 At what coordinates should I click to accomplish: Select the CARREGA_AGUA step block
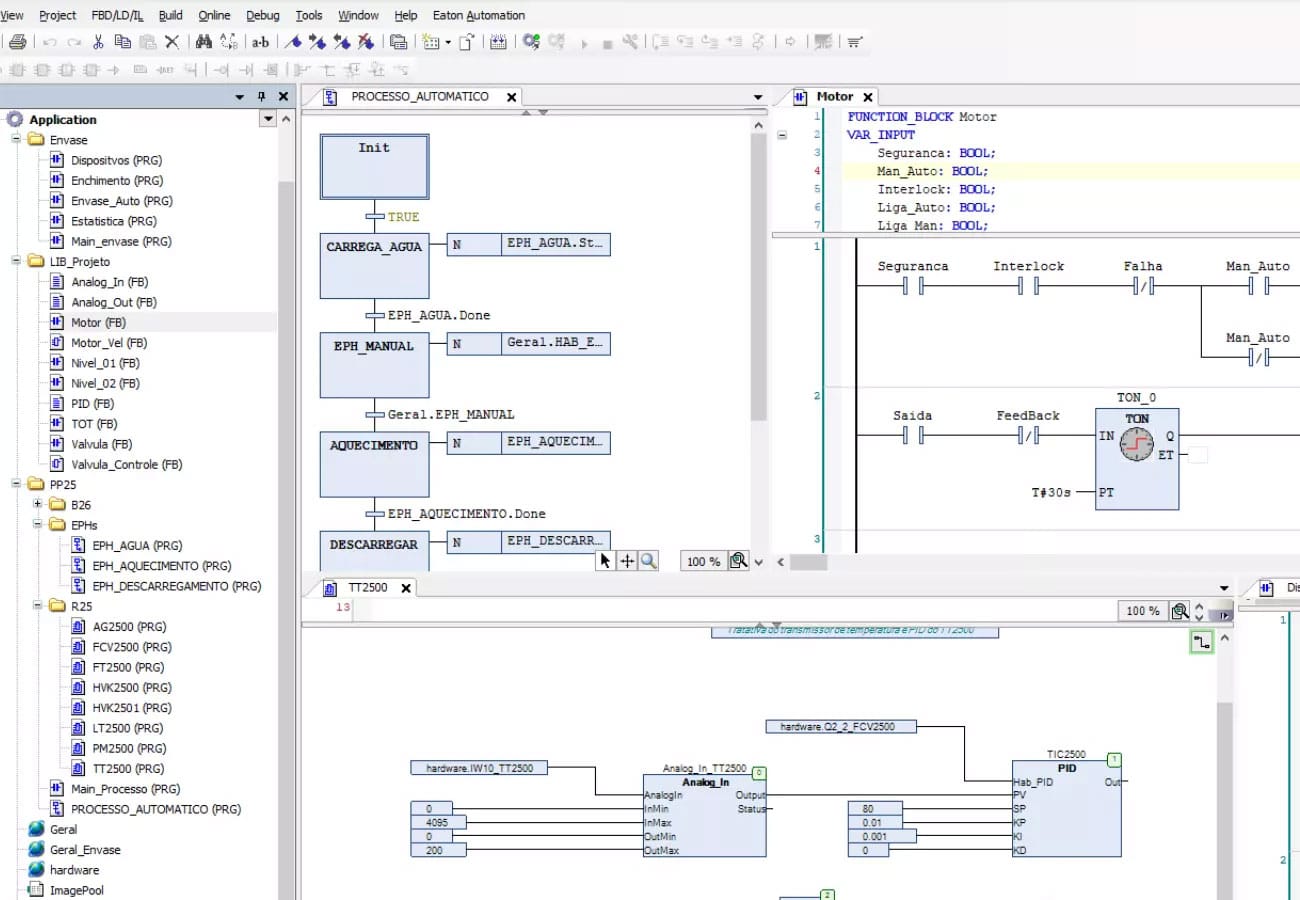tap(374, 265)
